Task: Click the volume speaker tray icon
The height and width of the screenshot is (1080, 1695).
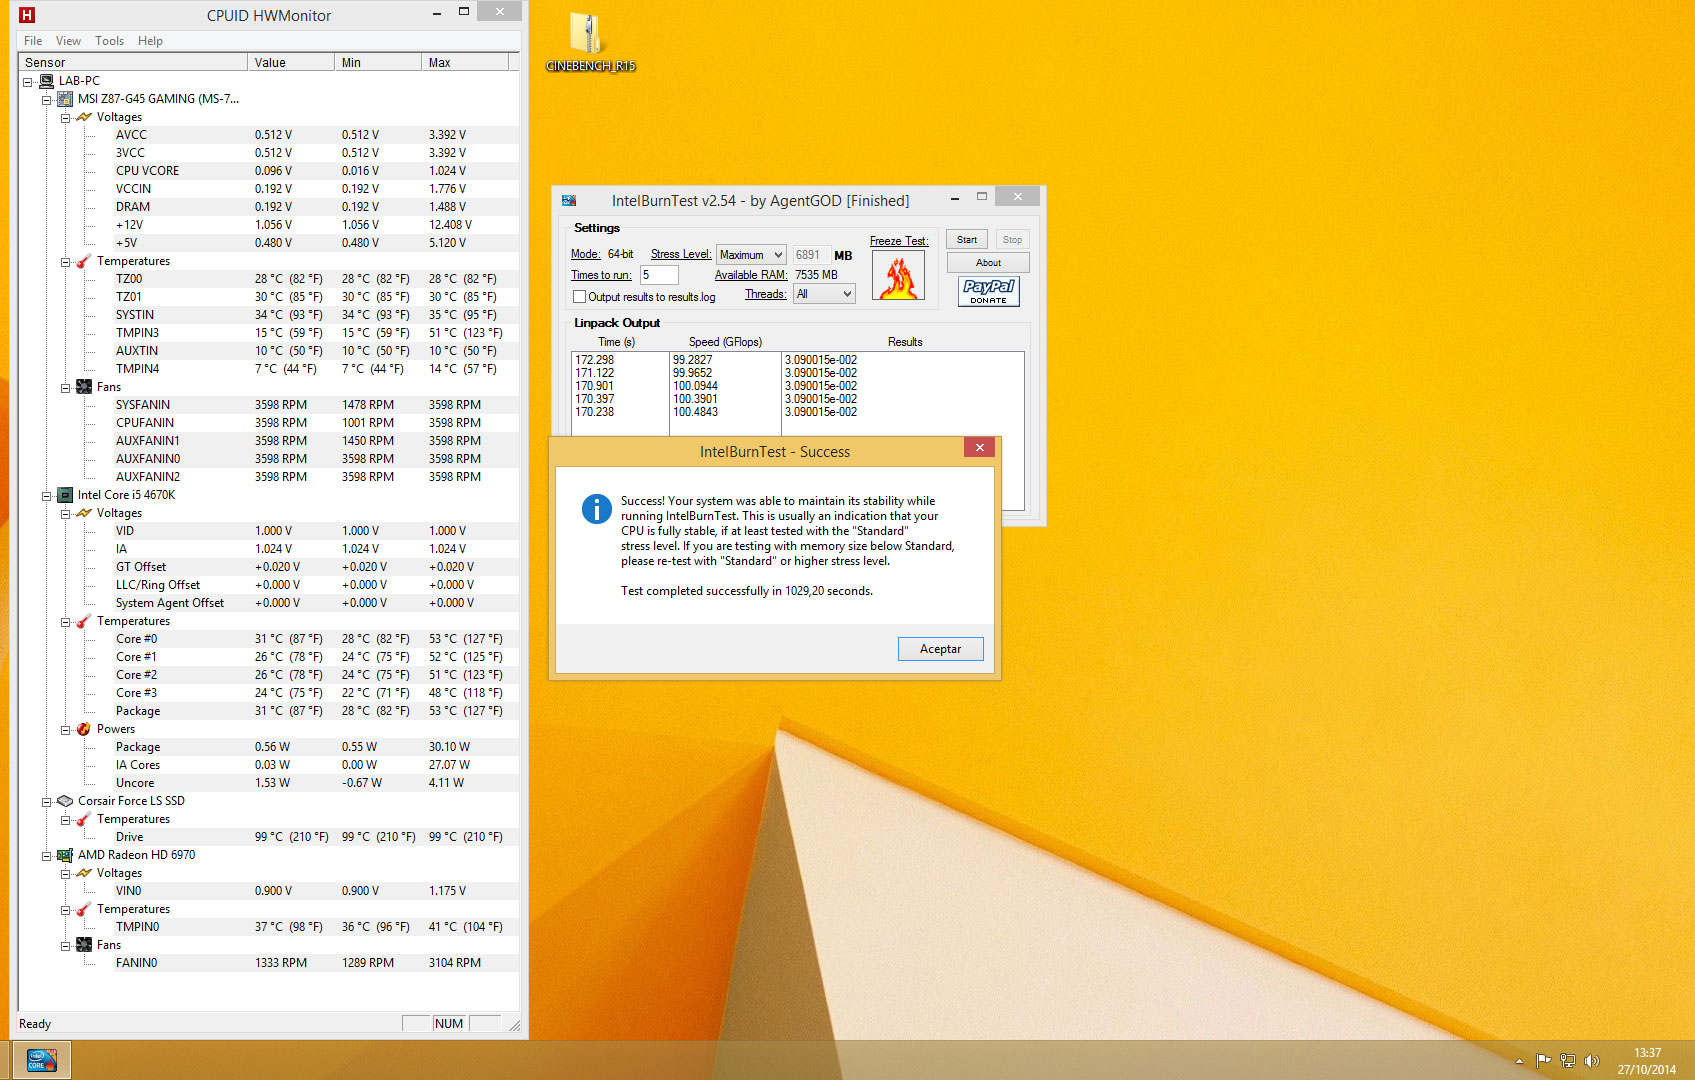Action: point(1592,1061)
